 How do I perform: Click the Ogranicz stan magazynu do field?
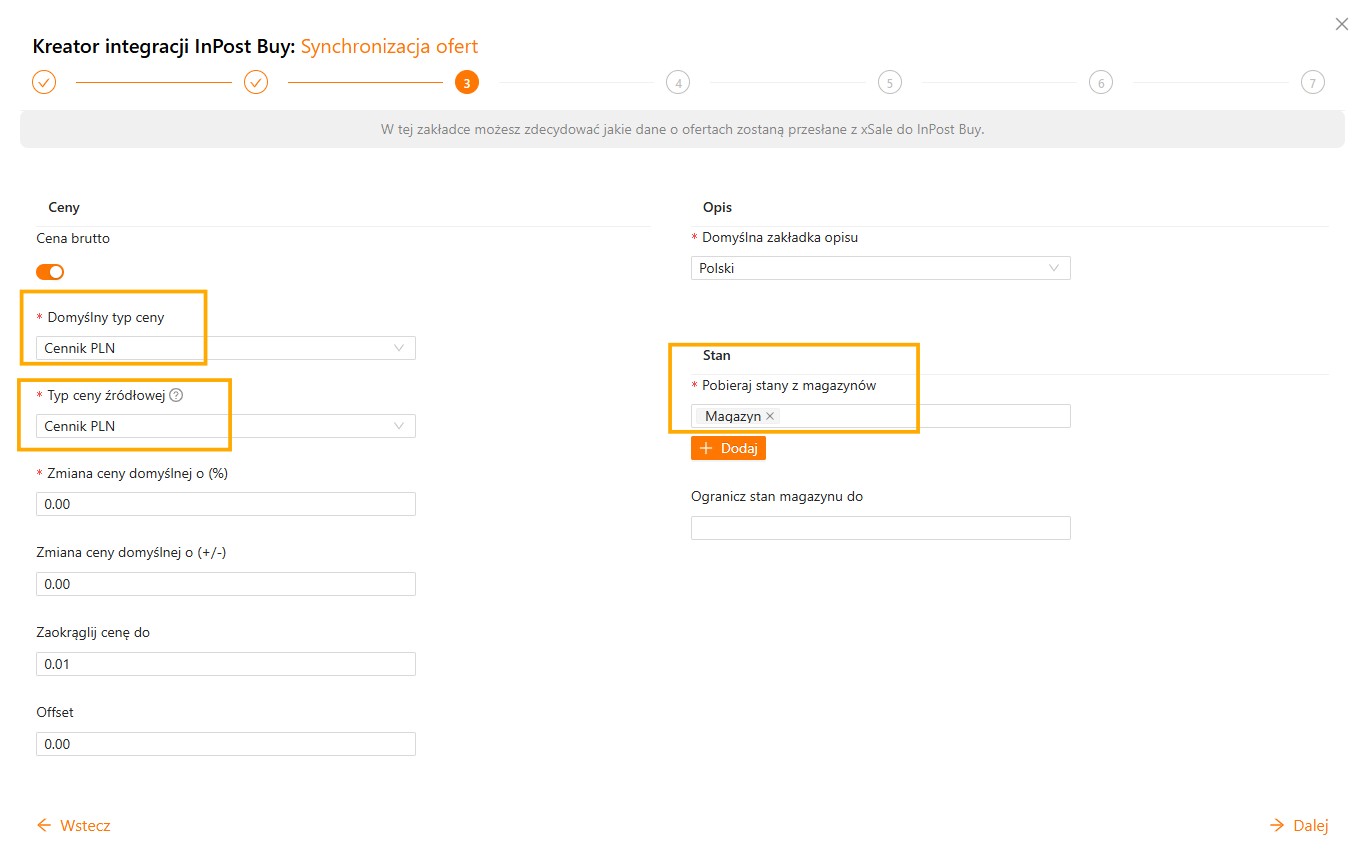[x=880, y=528]
